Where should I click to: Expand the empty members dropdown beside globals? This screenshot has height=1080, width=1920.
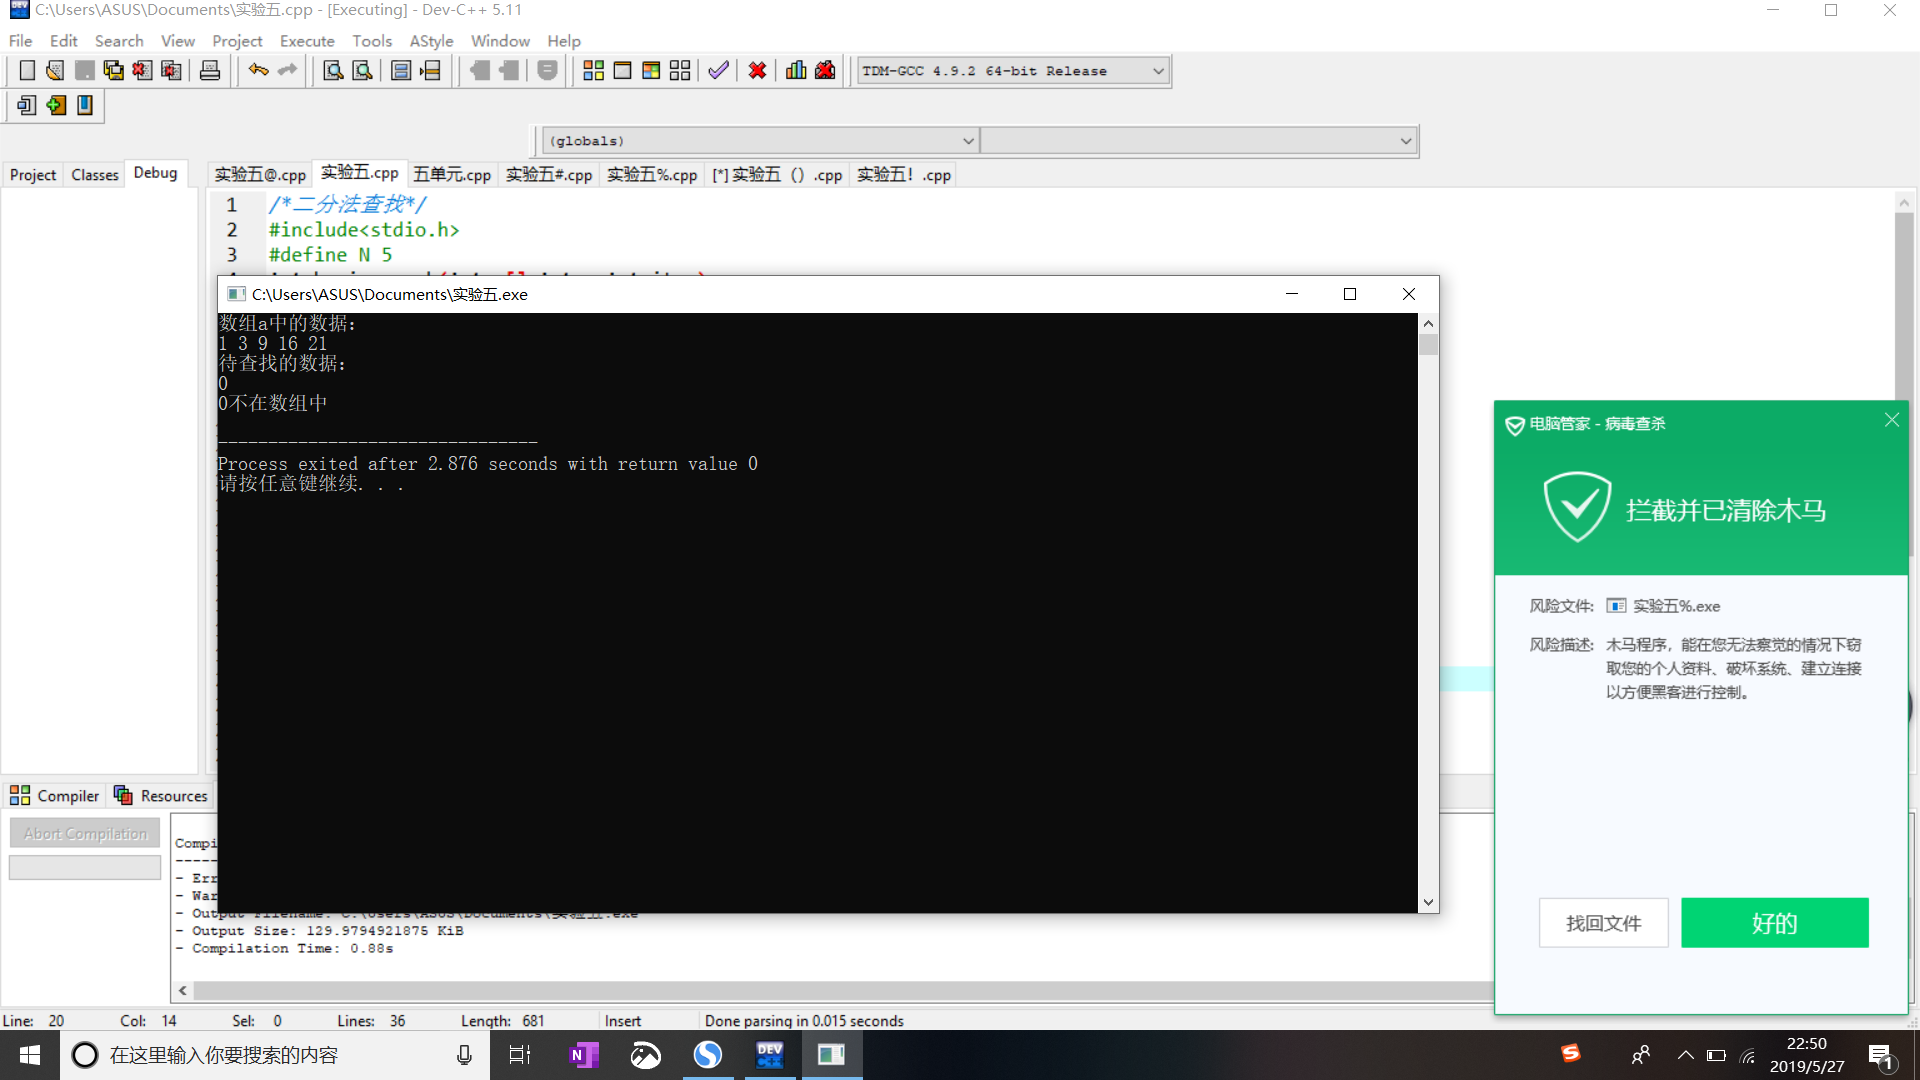tap(1405, 141)
